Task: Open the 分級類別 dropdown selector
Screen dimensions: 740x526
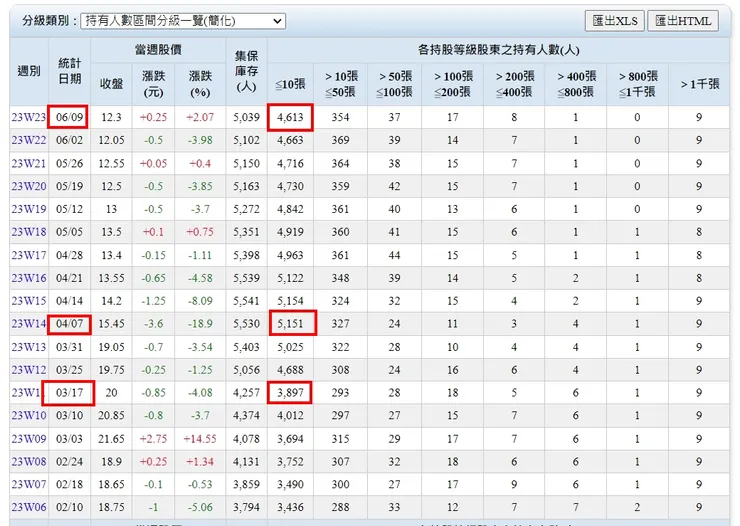Action: (183, 21)
